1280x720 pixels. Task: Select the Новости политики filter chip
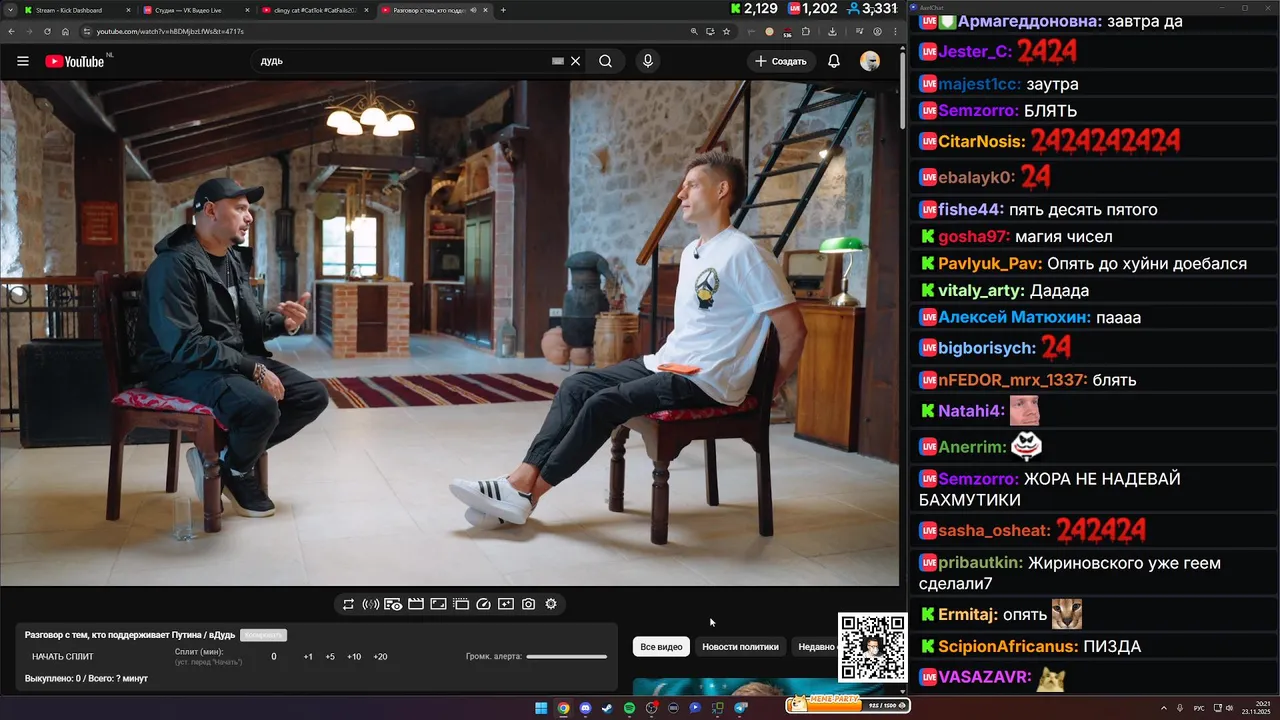740,647
